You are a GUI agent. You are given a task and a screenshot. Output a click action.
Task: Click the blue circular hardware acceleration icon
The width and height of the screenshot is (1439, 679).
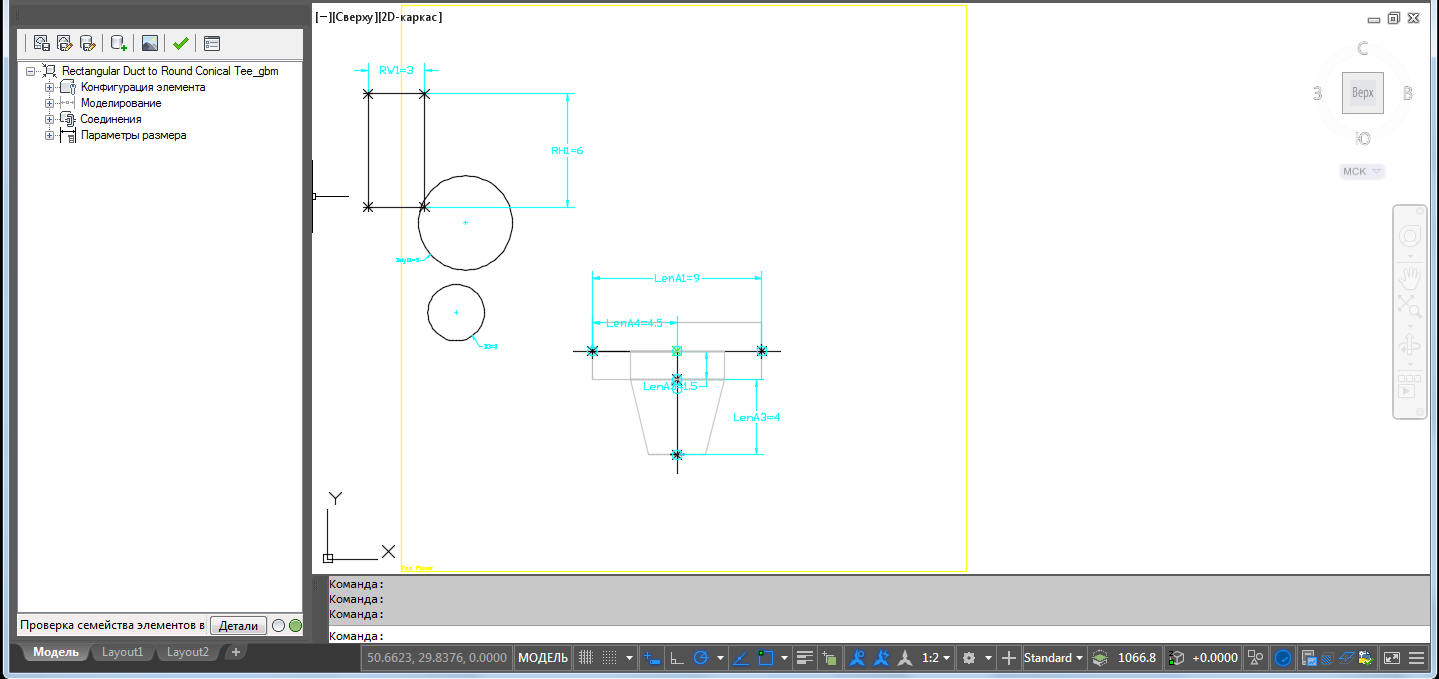1283,658
